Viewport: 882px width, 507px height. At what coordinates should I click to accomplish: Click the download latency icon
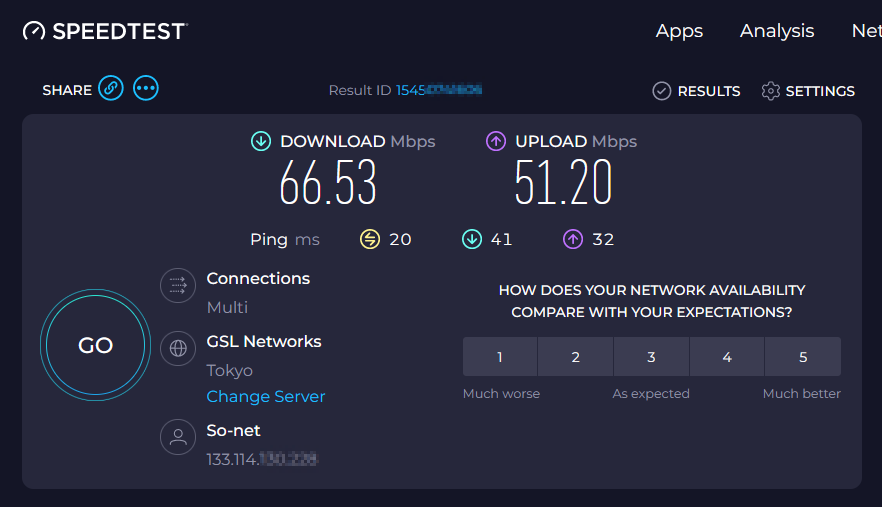click(x=472, y=239)
